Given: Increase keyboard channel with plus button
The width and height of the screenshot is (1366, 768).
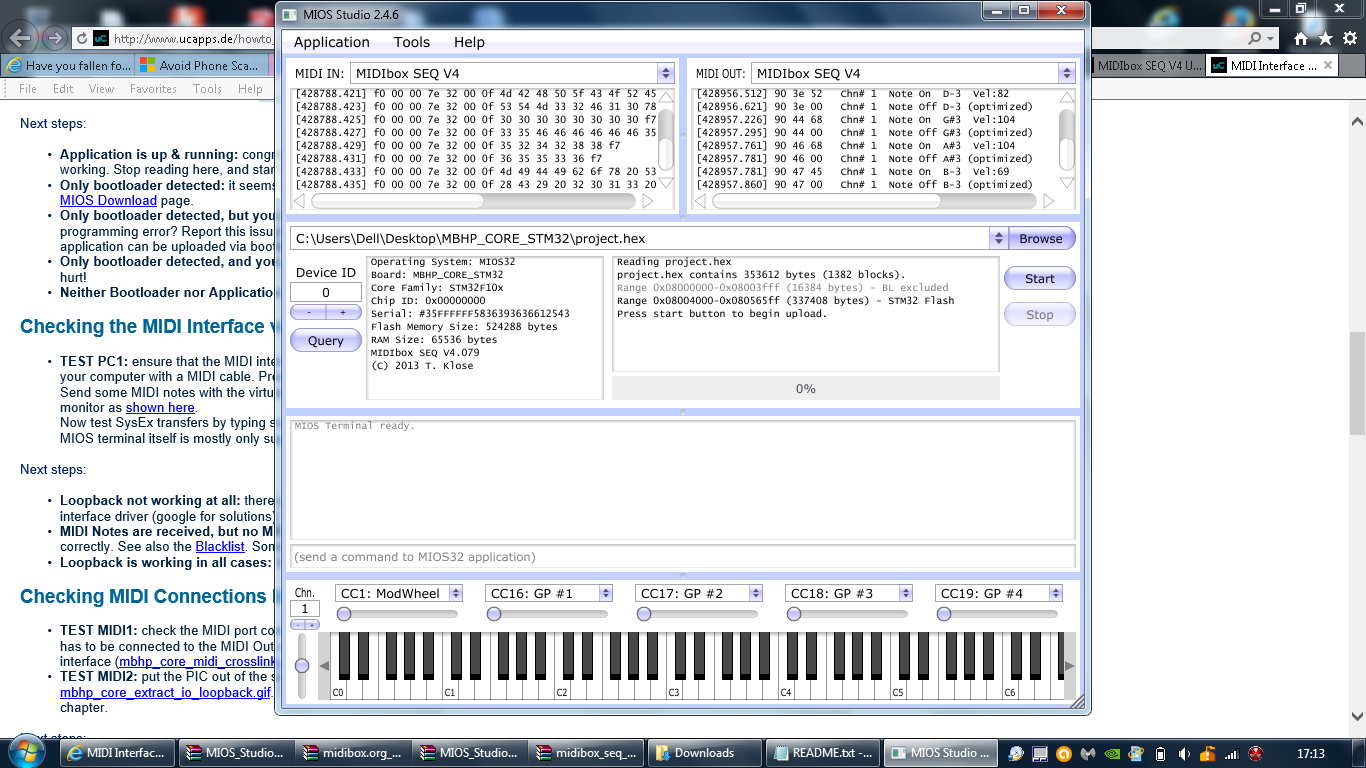Looking at the screenshot, I should pyautogui.click(x=312, y=625).
